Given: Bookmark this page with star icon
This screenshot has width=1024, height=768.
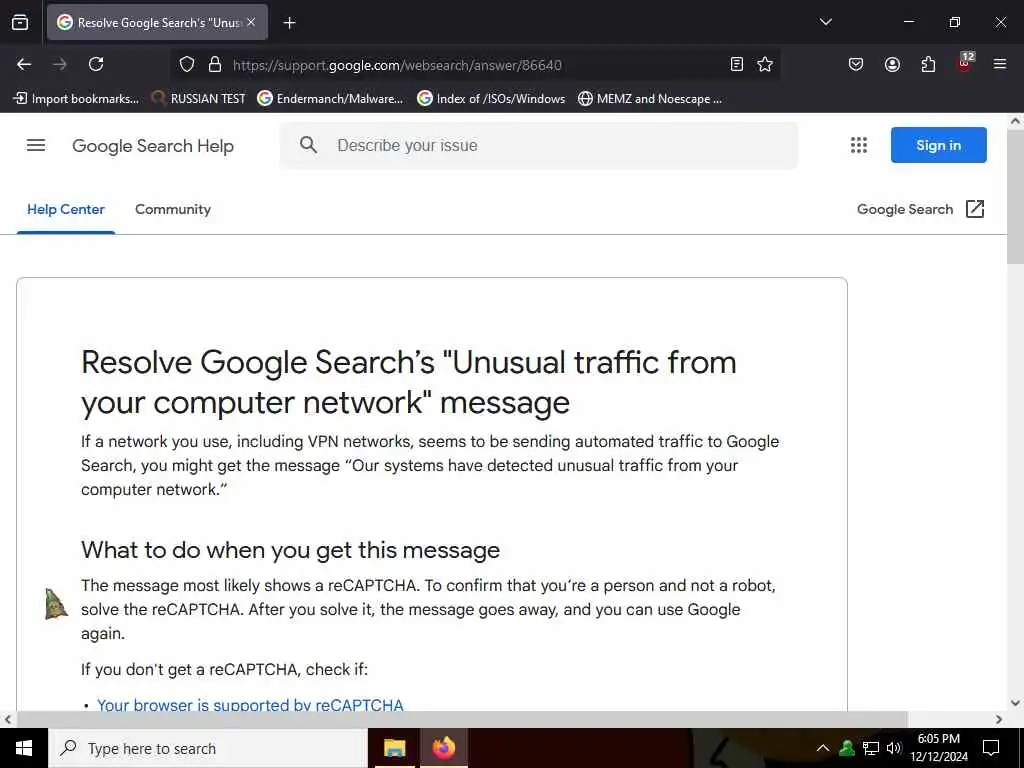Looking at the screenshot, I should click(x=765, y=64).
